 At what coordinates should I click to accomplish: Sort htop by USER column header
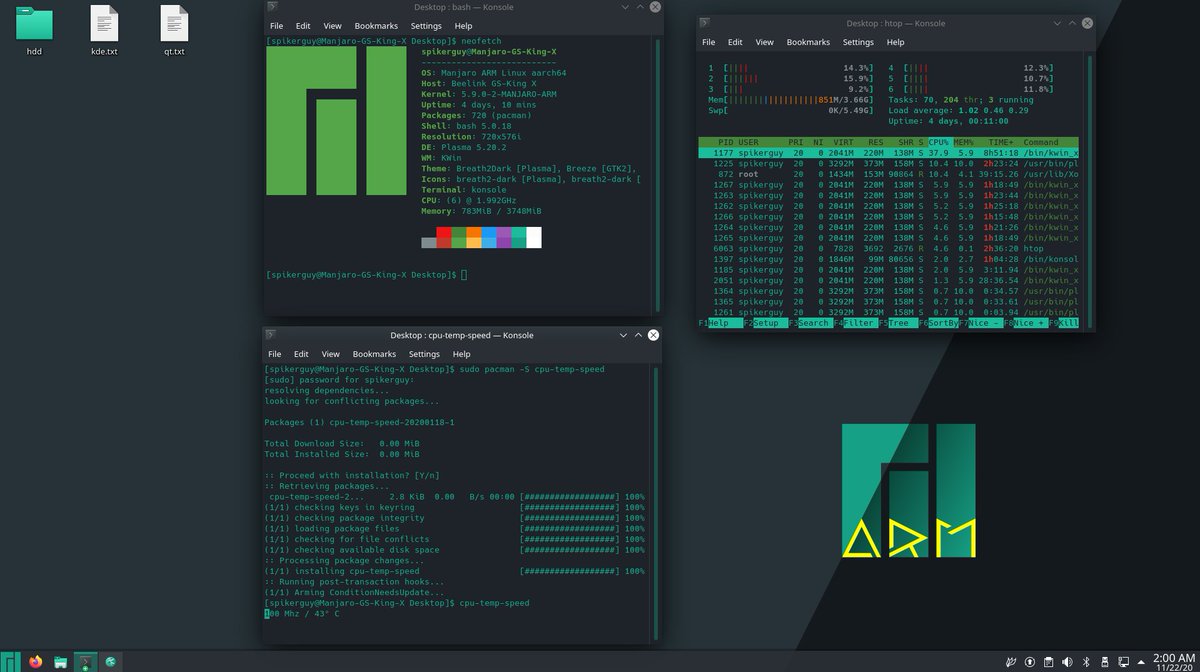tap(749, 142)
